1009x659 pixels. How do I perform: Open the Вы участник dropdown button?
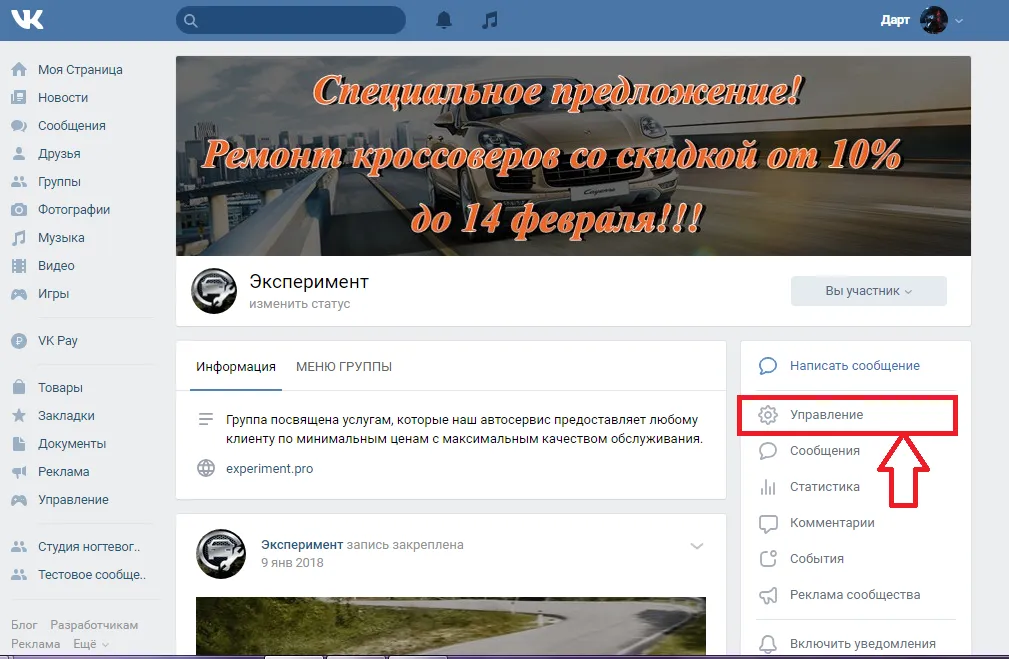pyautogui.click(x=869, y=291)
